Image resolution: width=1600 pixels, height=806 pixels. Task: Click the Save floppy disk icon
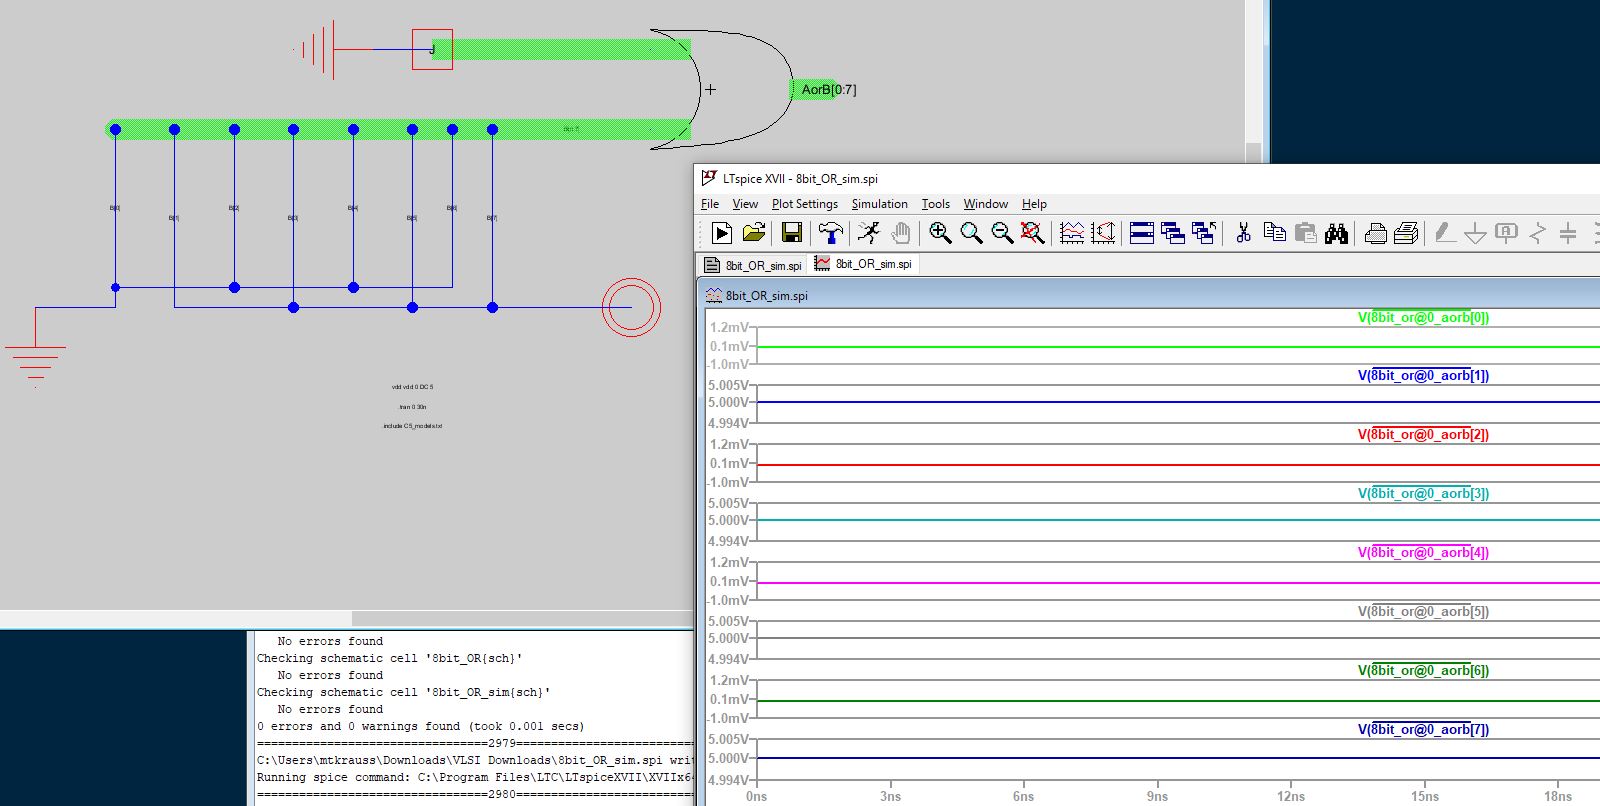coord(791,233)
